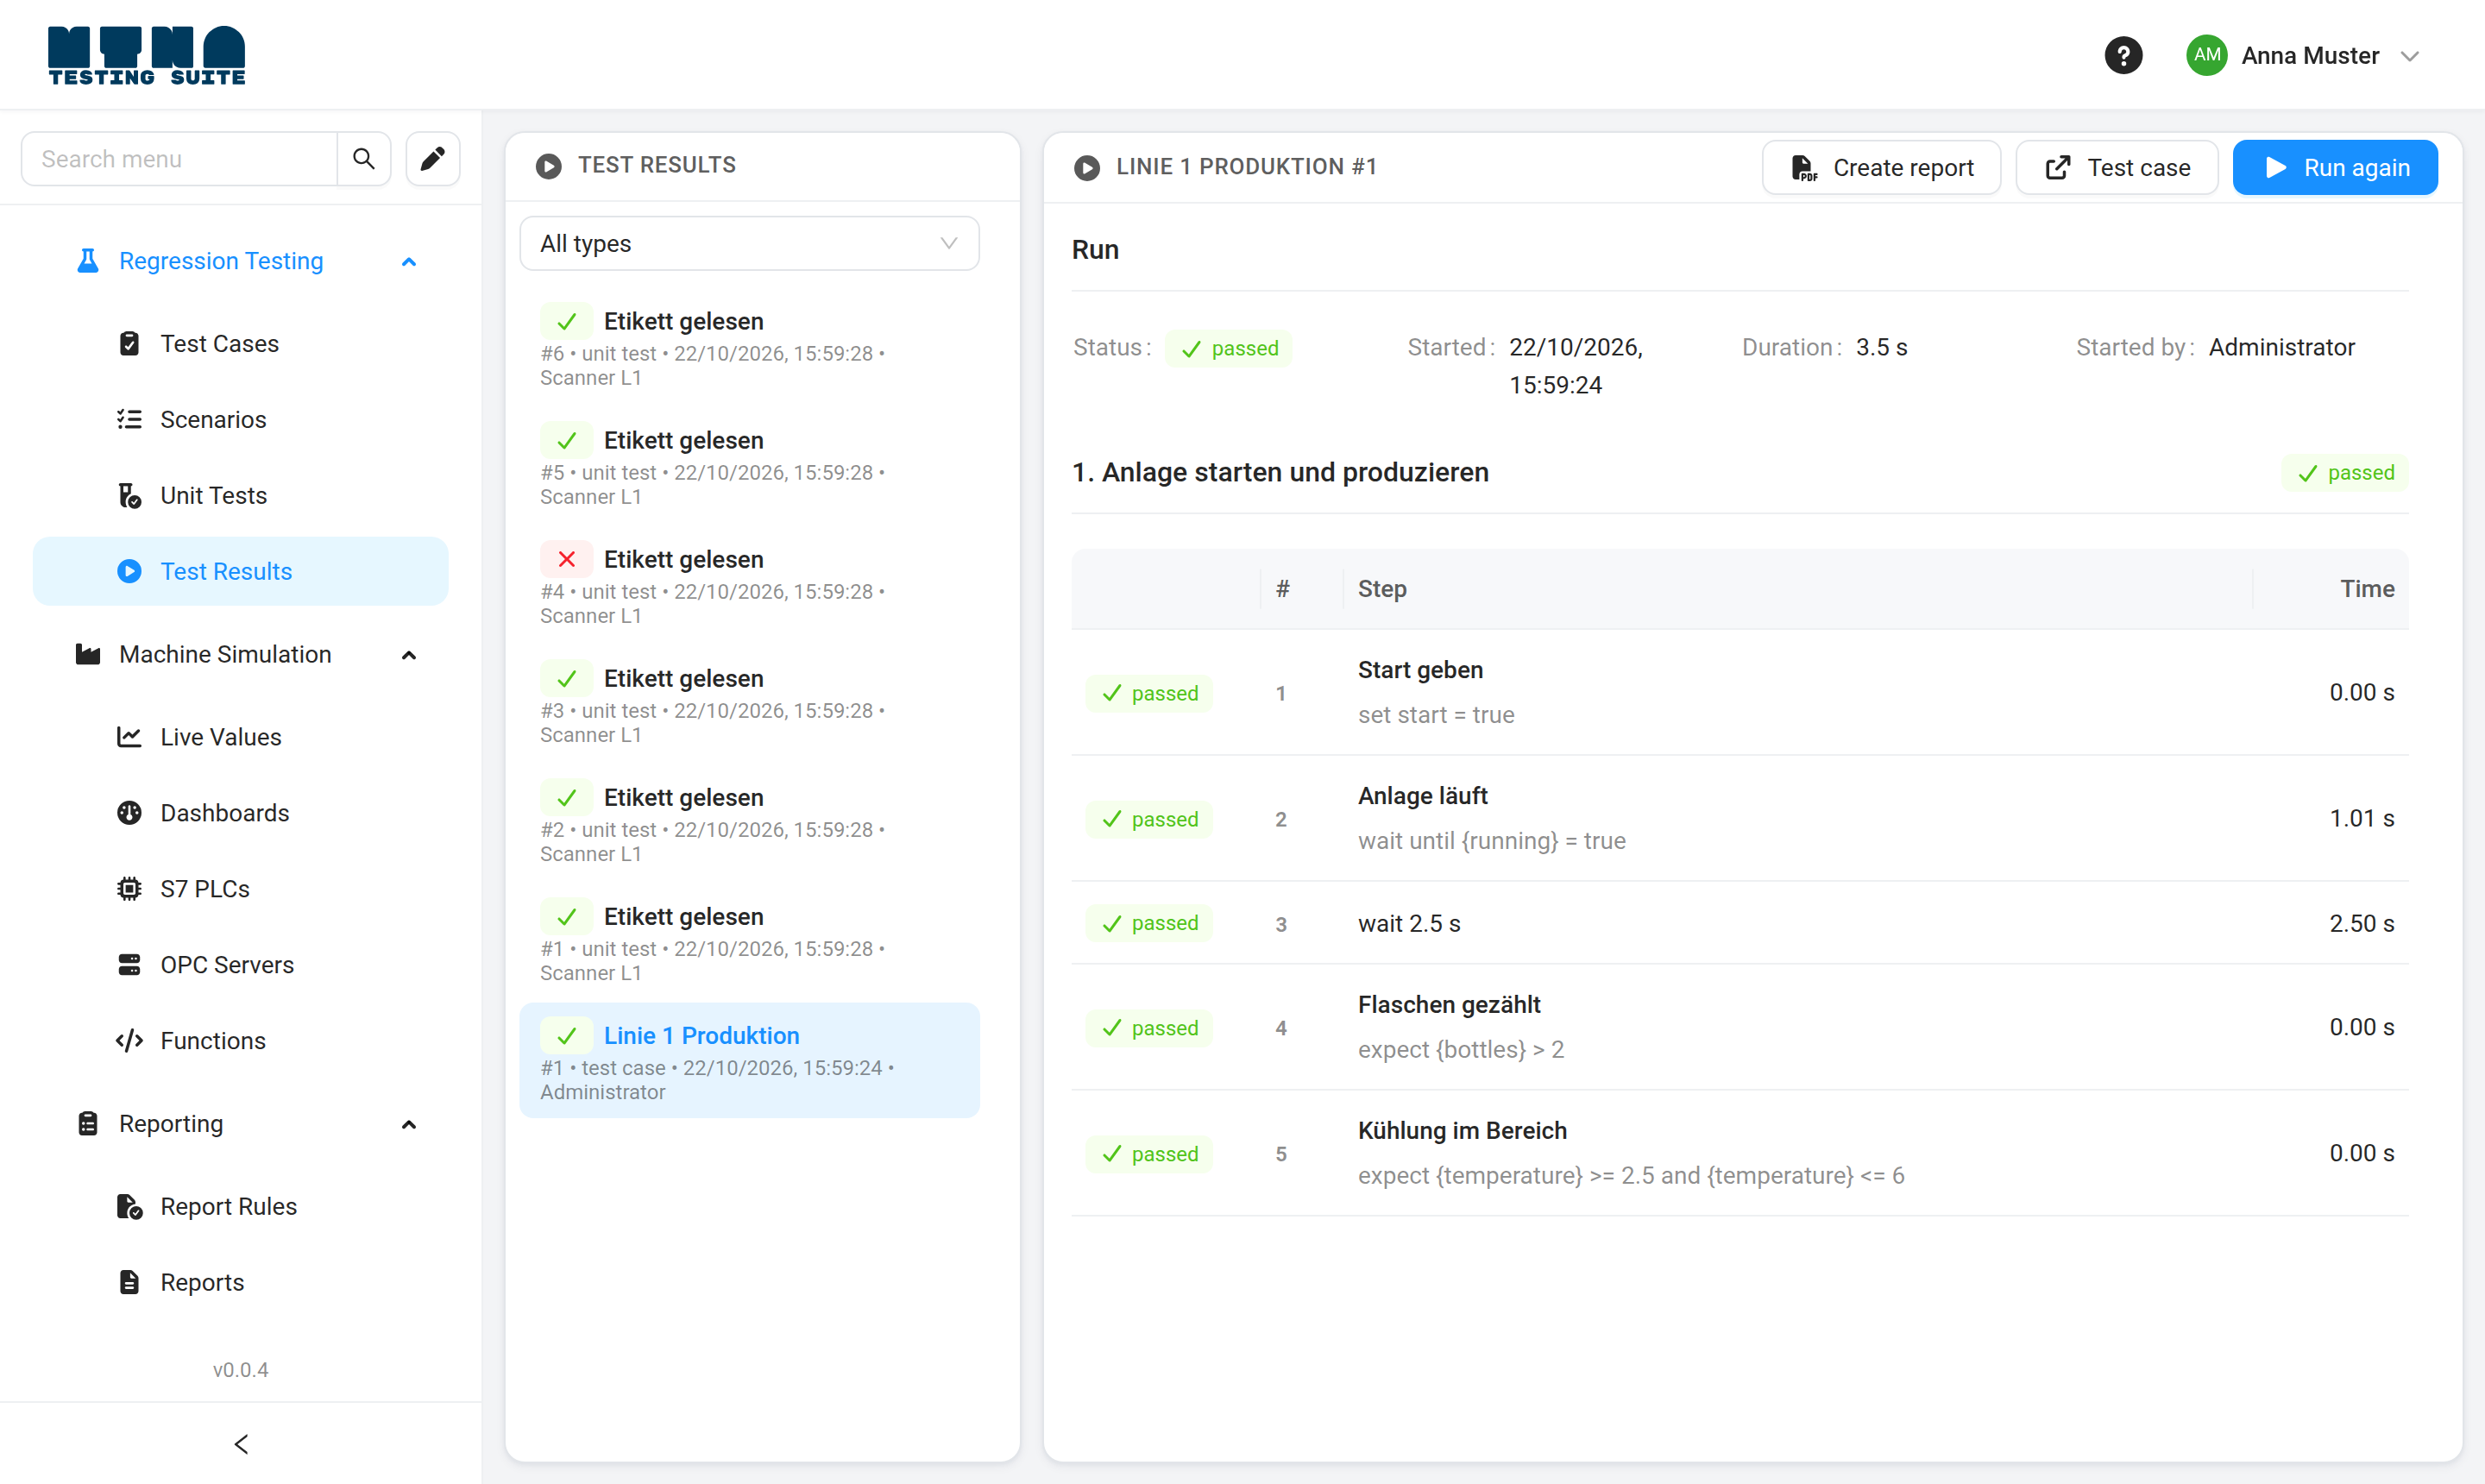The width and height of the screenshot is (2485, 1484).
Task: Click the Reports document icon
Action: (x=129, y=1283)
